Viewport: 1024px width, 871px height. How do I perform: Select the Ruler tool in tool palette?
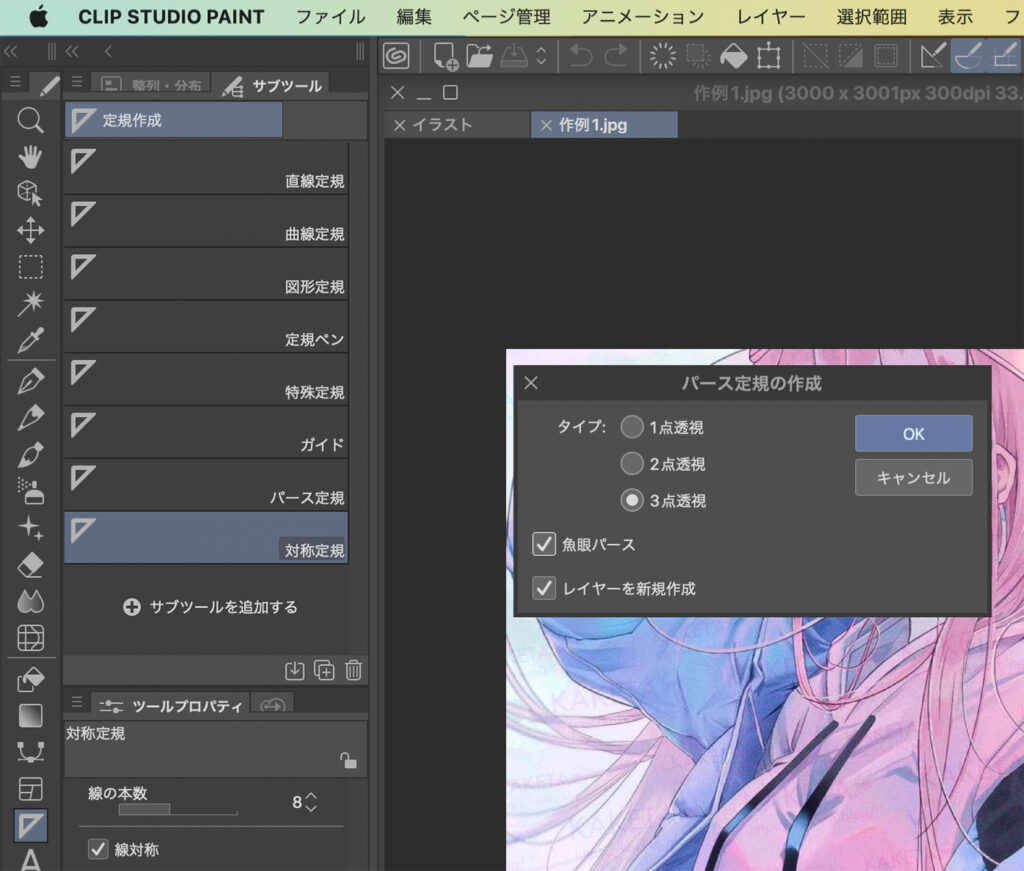tap(31, 825)
